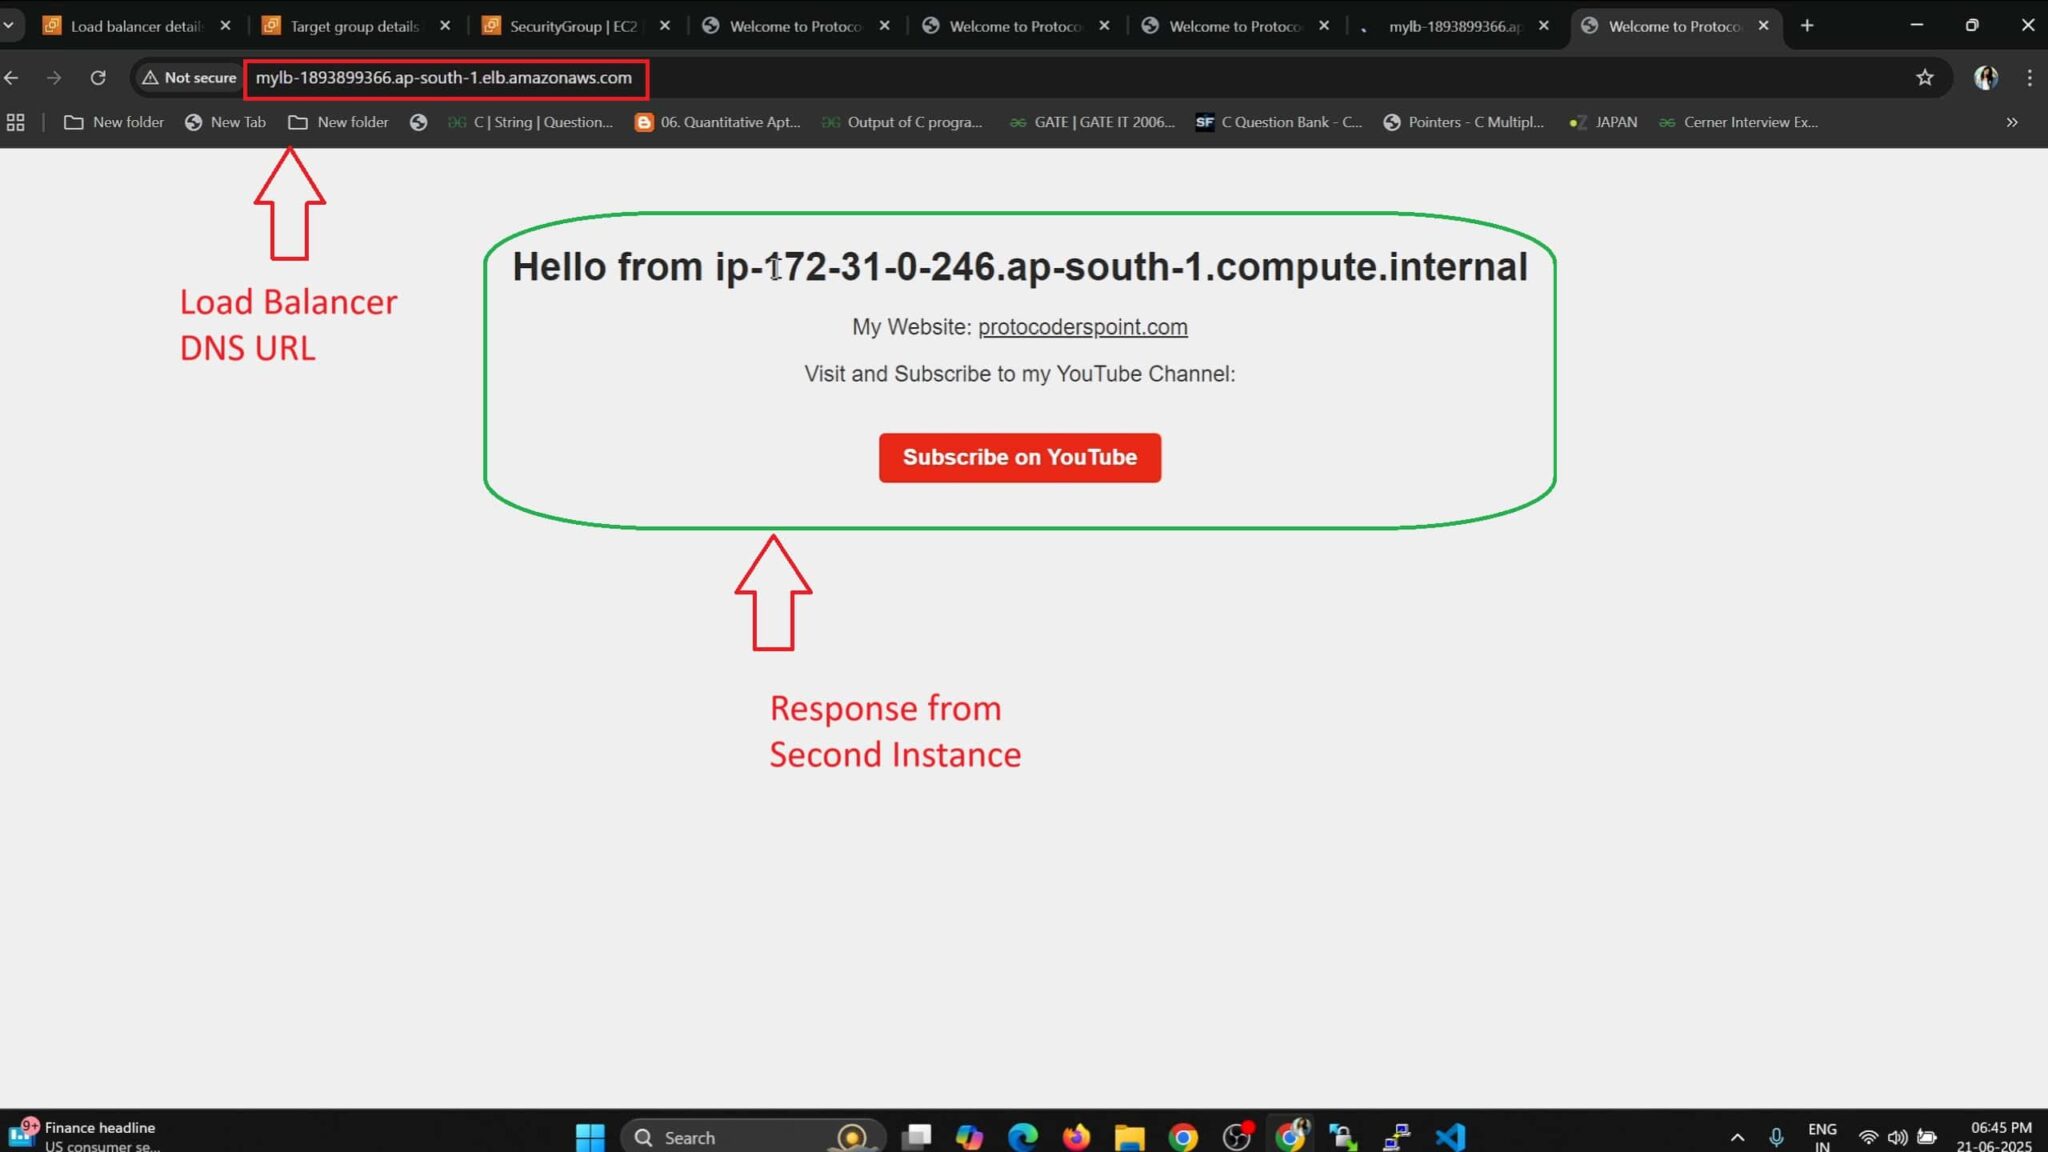Open the Chrome three-dot menu

(x=2029, y=77)
